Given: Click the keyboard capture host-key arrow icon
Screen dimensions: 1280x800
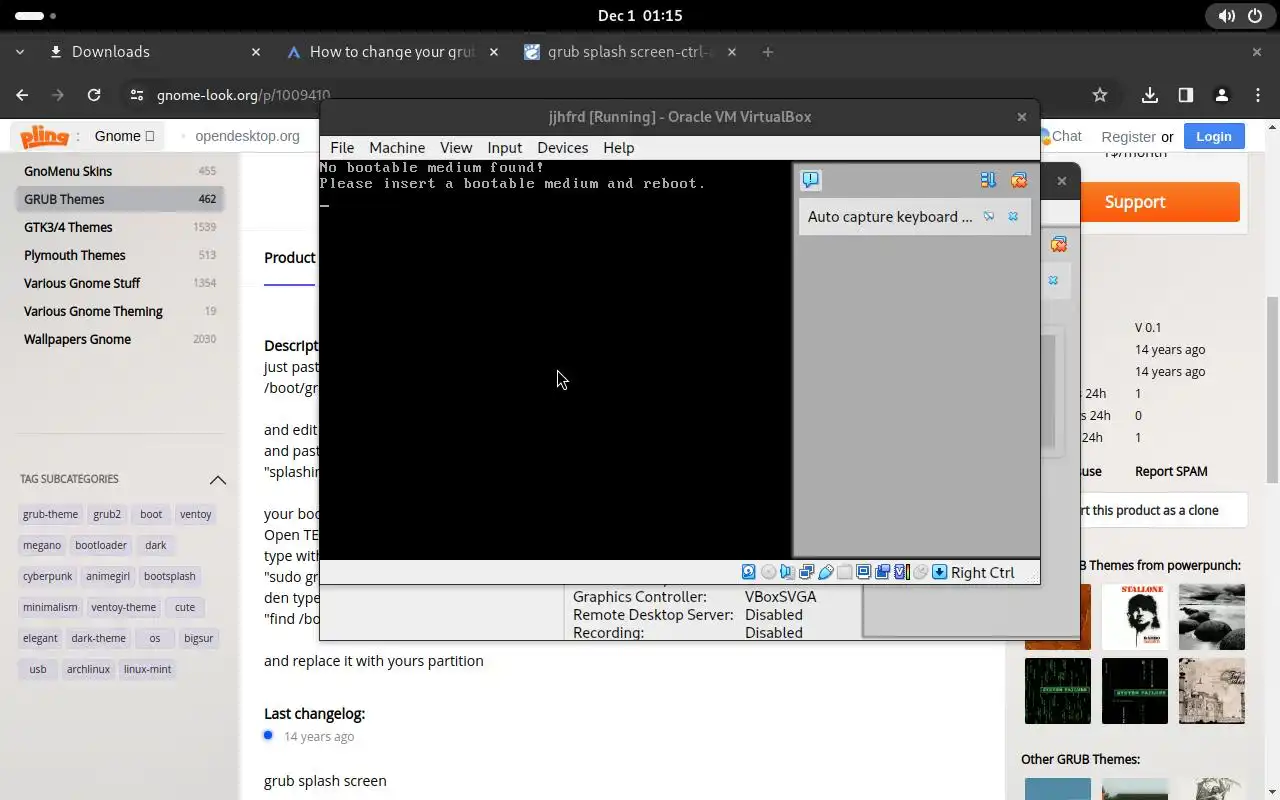Looking at the screenshot, I should pos(939,572).
